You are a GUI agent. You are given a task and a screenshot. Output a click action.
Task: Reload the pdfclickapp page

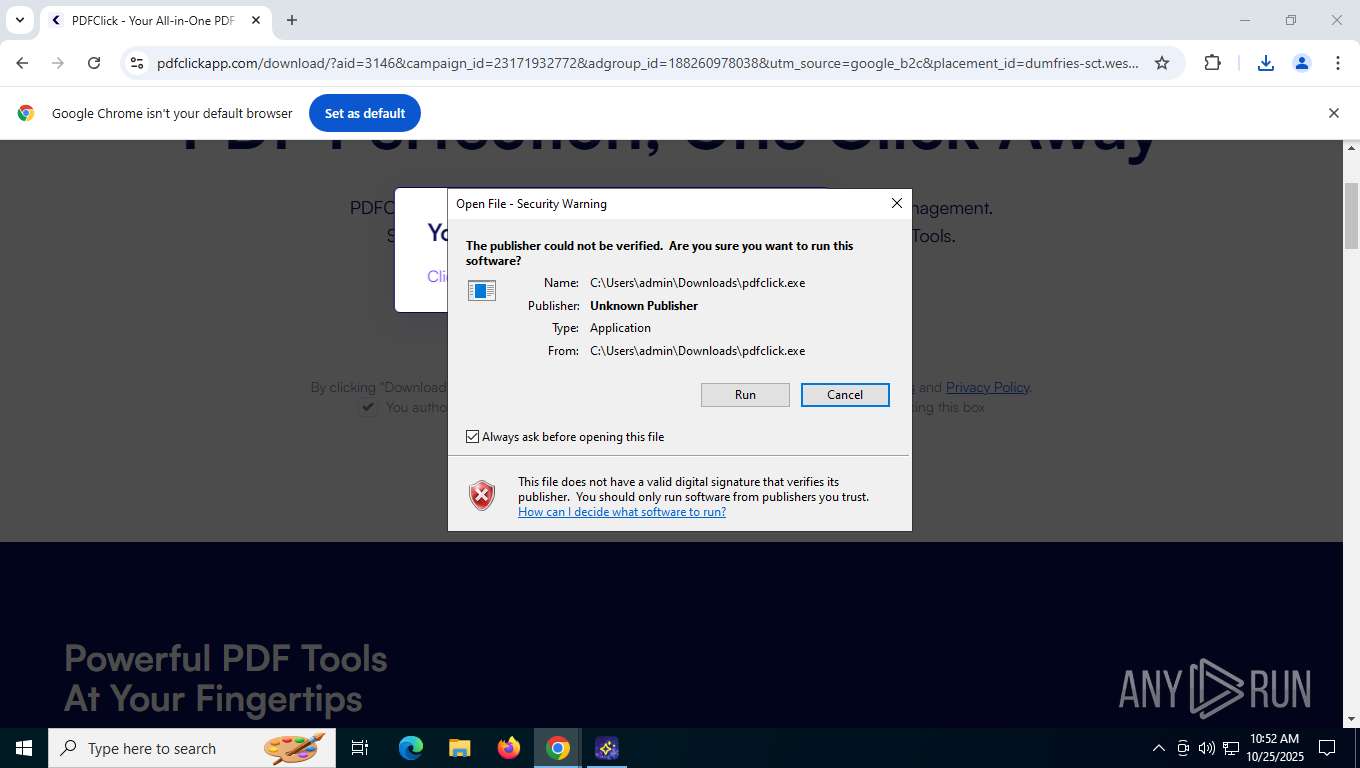pyautogui.click(x=94, y=63)
